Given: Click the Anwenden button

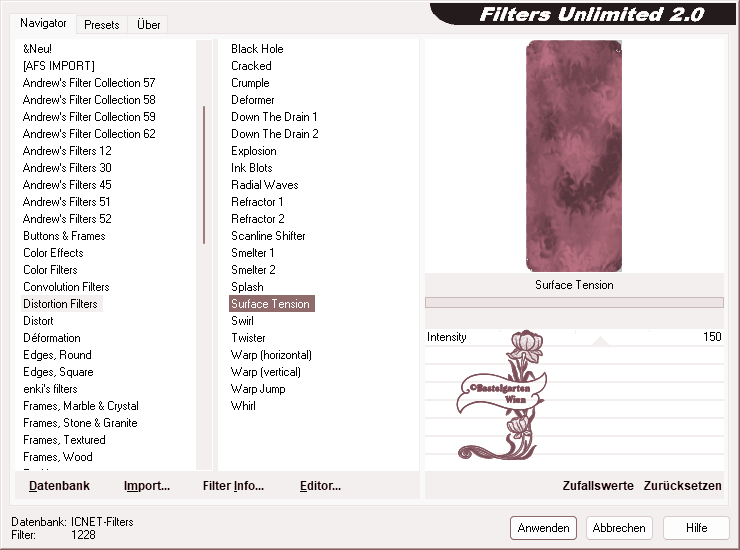Looking at the screenshot, I should click(543, 528).
